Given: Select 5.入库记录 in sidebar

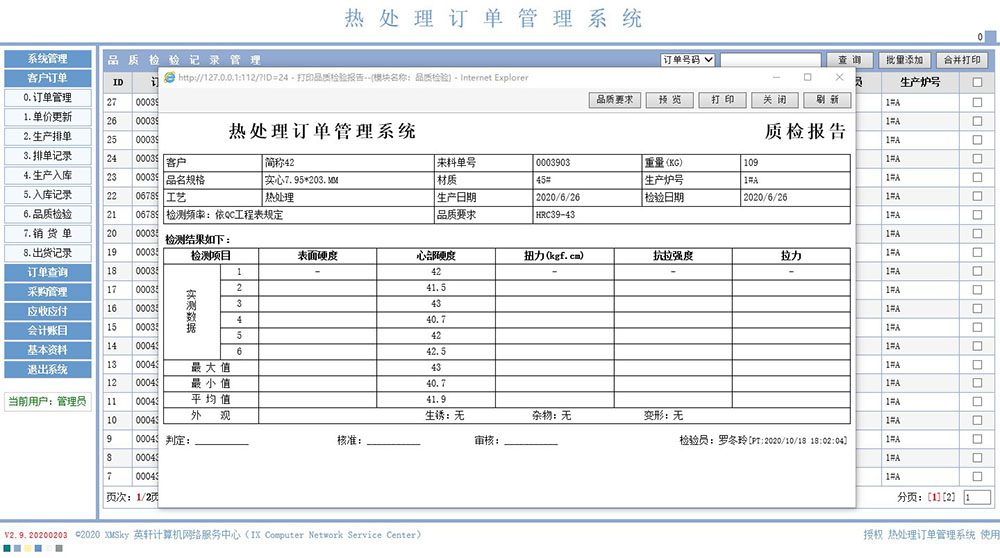Looking at the screenshot, I should (x=48, y=195).
